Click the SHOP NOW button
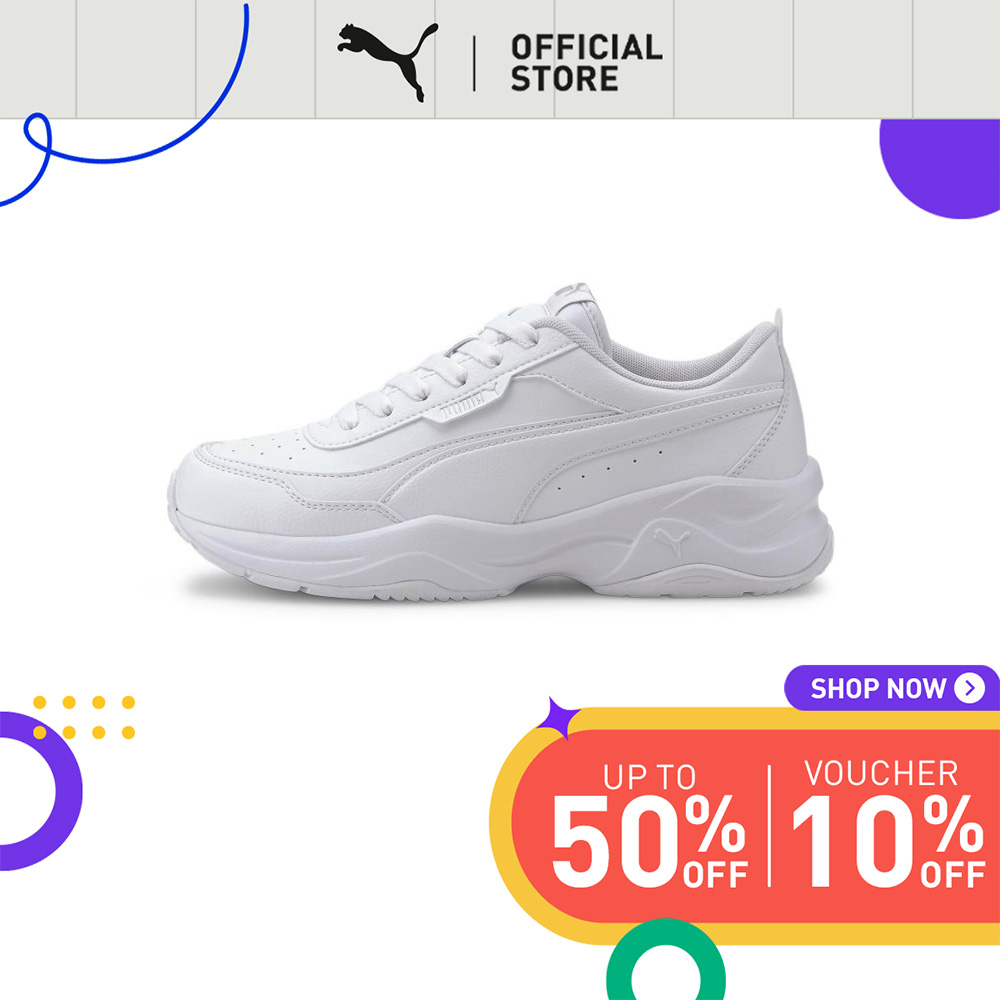 pos(892,688)
